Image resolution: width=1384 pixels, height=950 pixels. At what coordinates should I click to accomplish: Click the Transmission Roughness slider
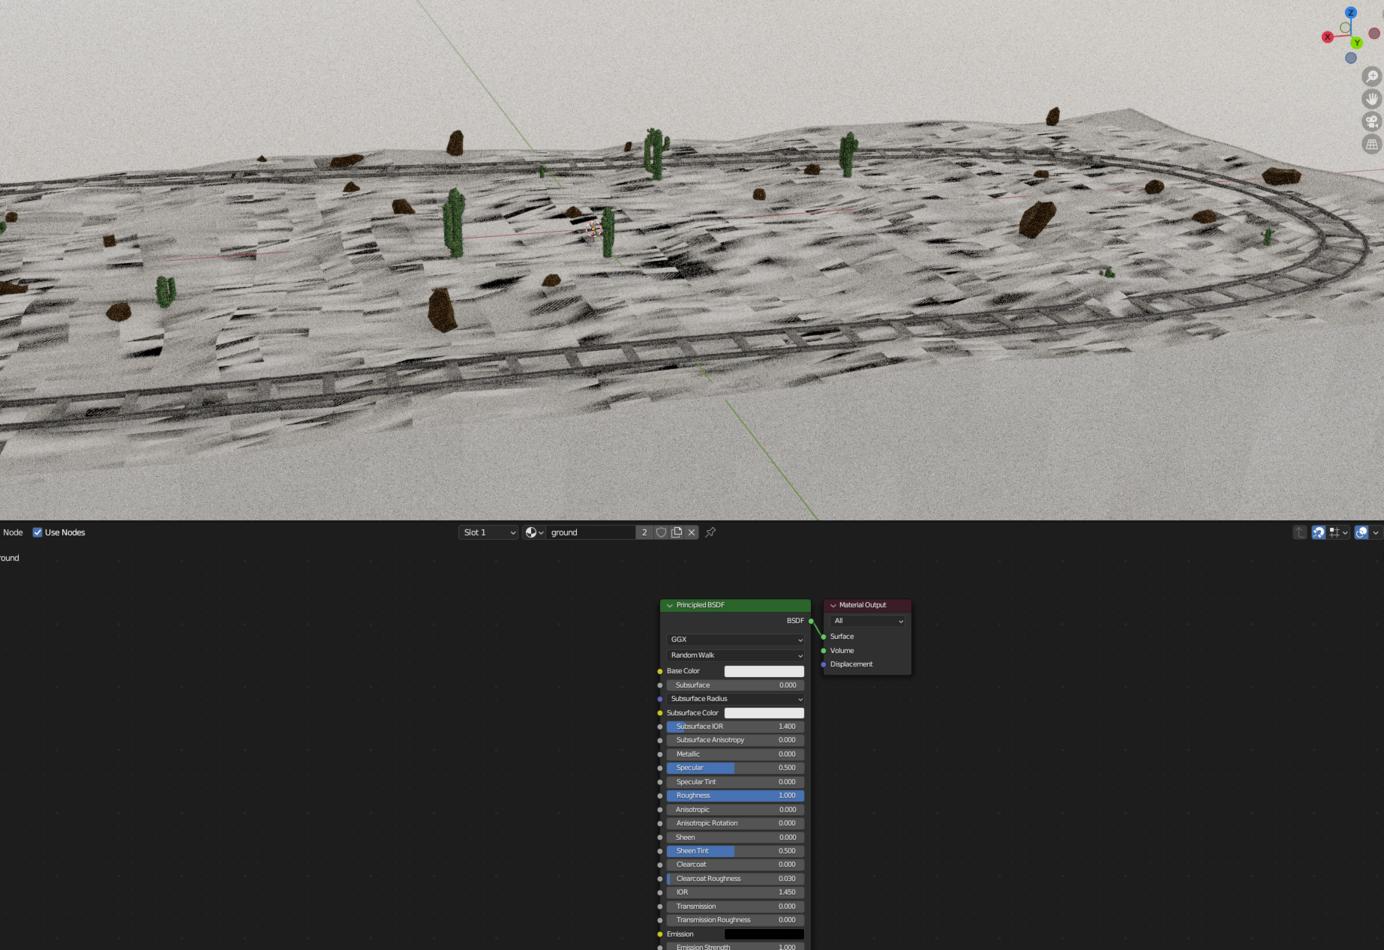[x=736, y=920]
